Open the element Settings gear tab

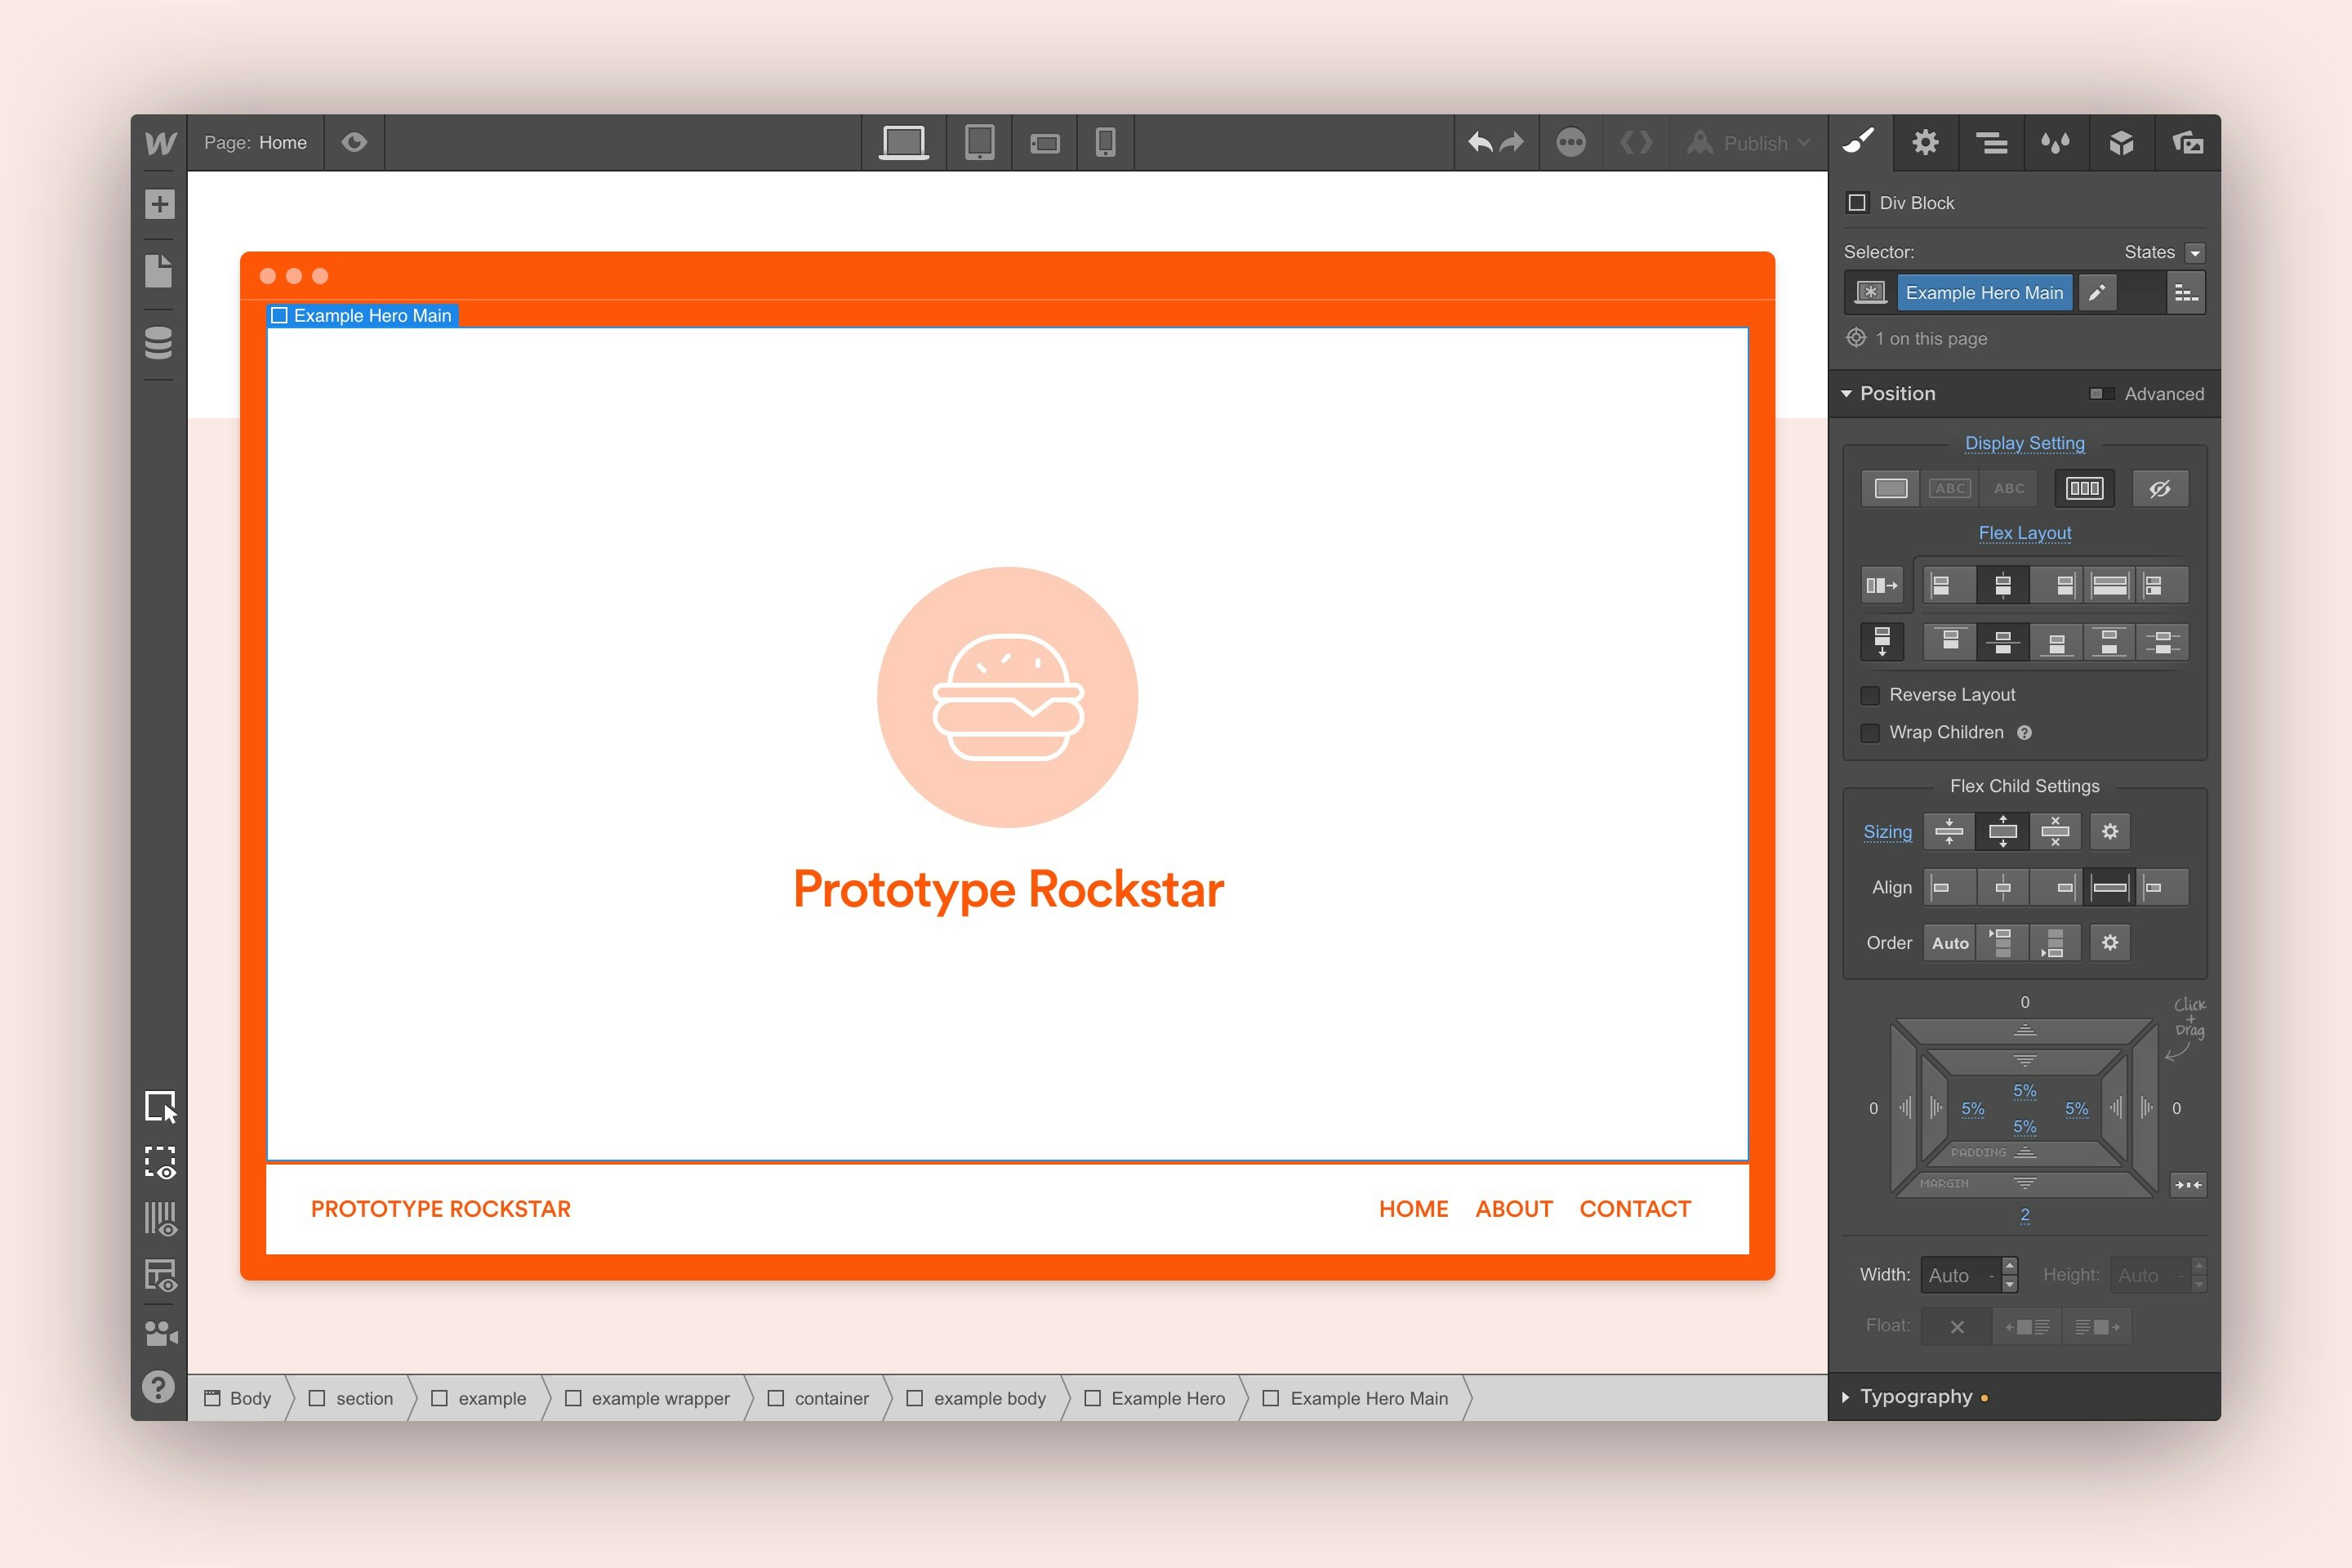[x=1925, y=142]
